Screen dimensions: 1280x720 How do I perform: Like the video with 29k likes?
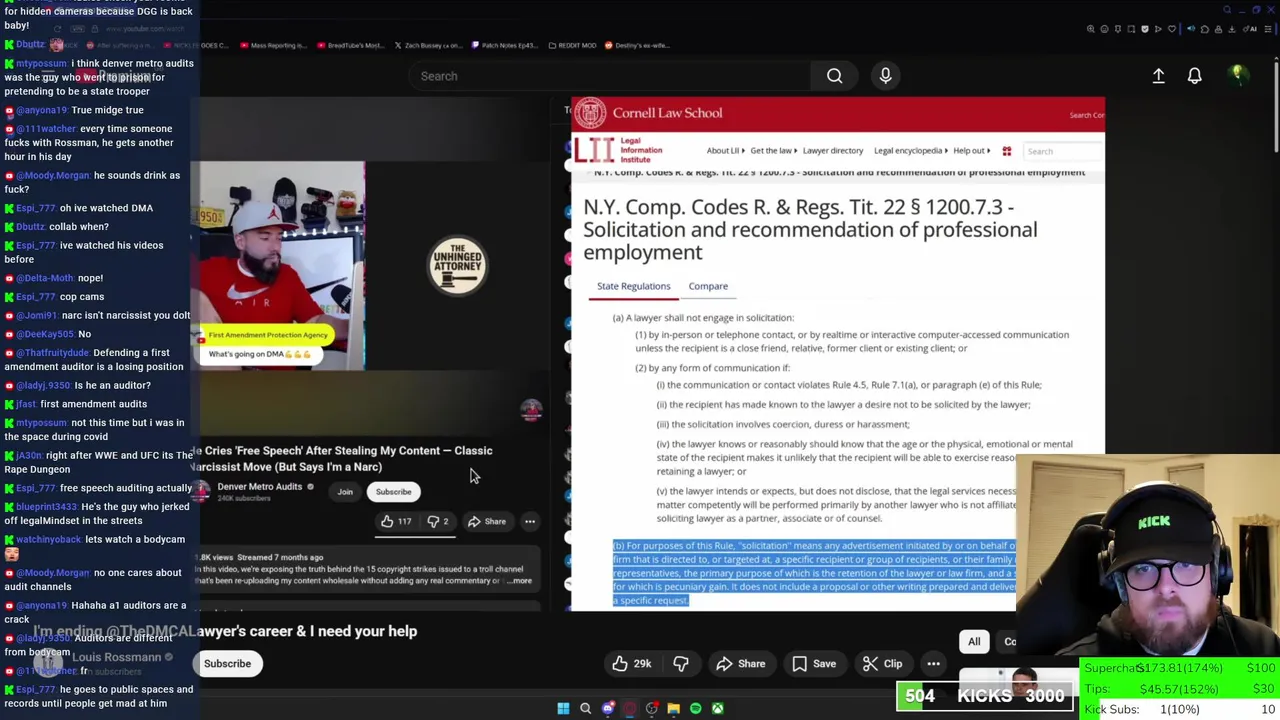click(631, 664)
